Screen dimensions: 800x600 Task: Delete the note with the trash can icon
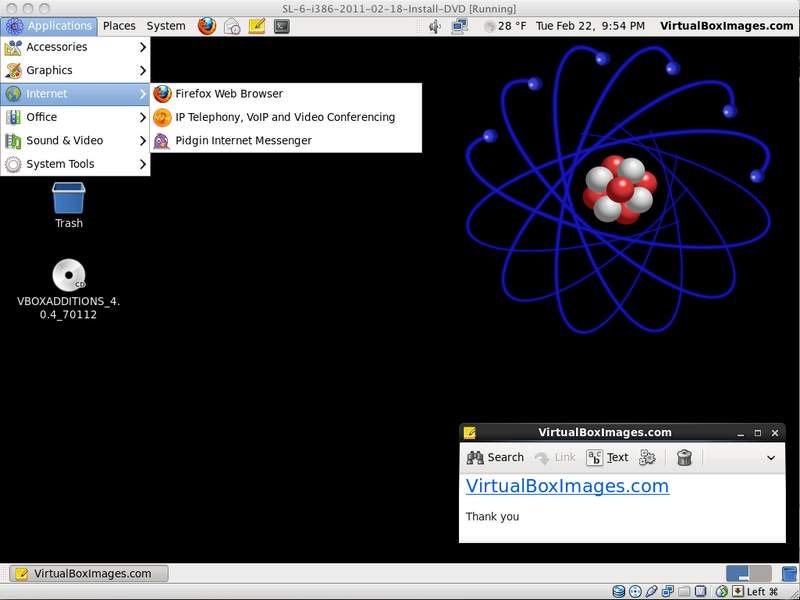pos(684,457)
